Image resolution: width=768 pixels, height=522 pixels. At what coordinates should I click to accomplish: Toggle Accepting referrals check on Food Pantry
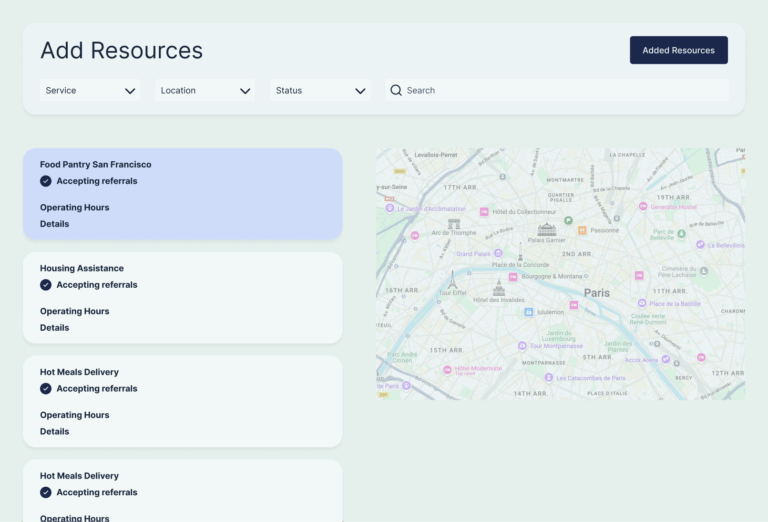[x=46, y=181]
